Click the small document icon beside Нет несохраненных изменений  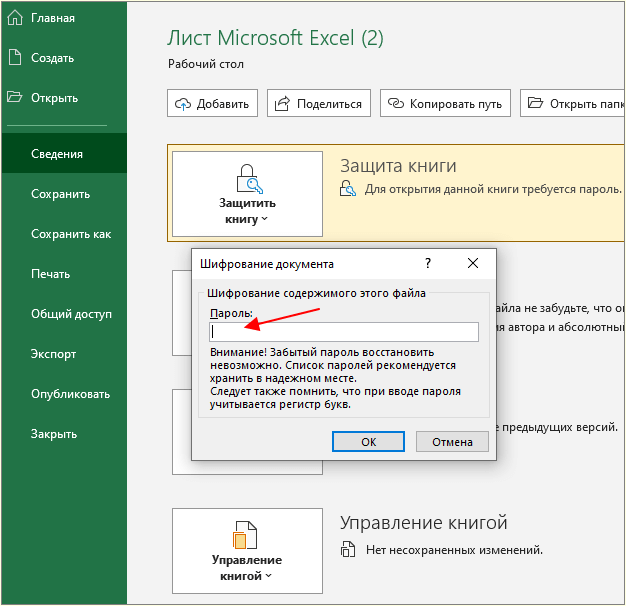[x=348, y=549]
